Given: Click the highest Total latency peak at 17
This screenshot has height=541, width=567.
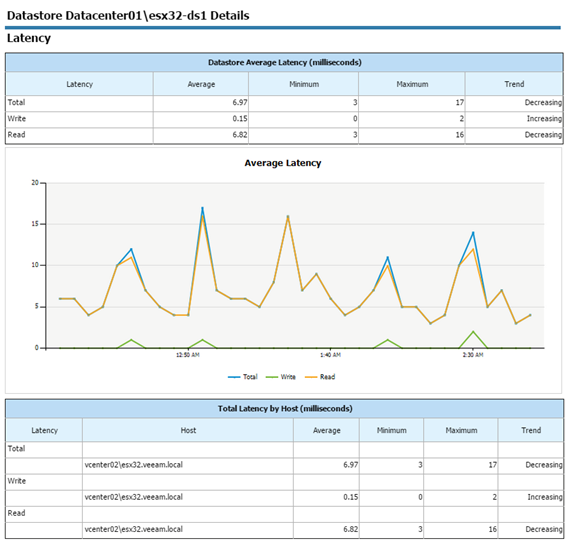Looking at the screenshot, I should 202,208.
